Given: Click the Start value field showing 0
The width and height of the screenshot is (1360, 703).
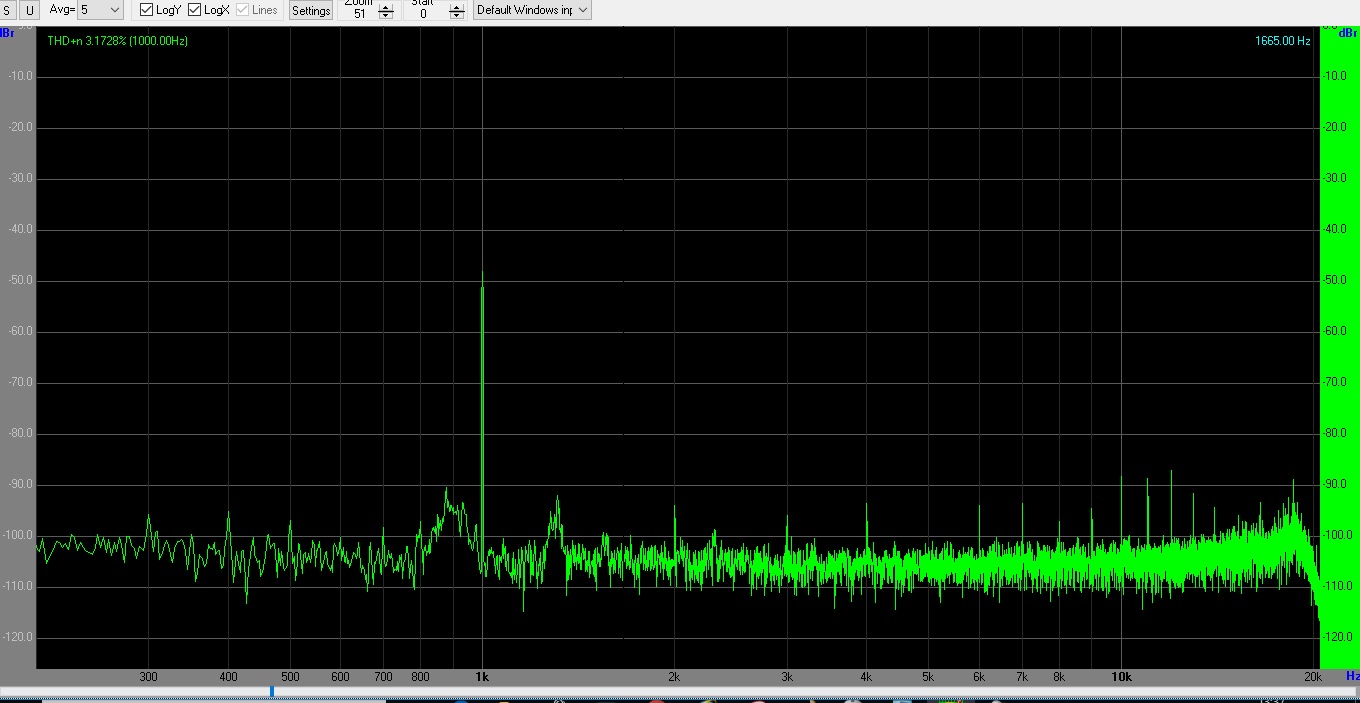Looking at the screenshot, I should 425,13.
